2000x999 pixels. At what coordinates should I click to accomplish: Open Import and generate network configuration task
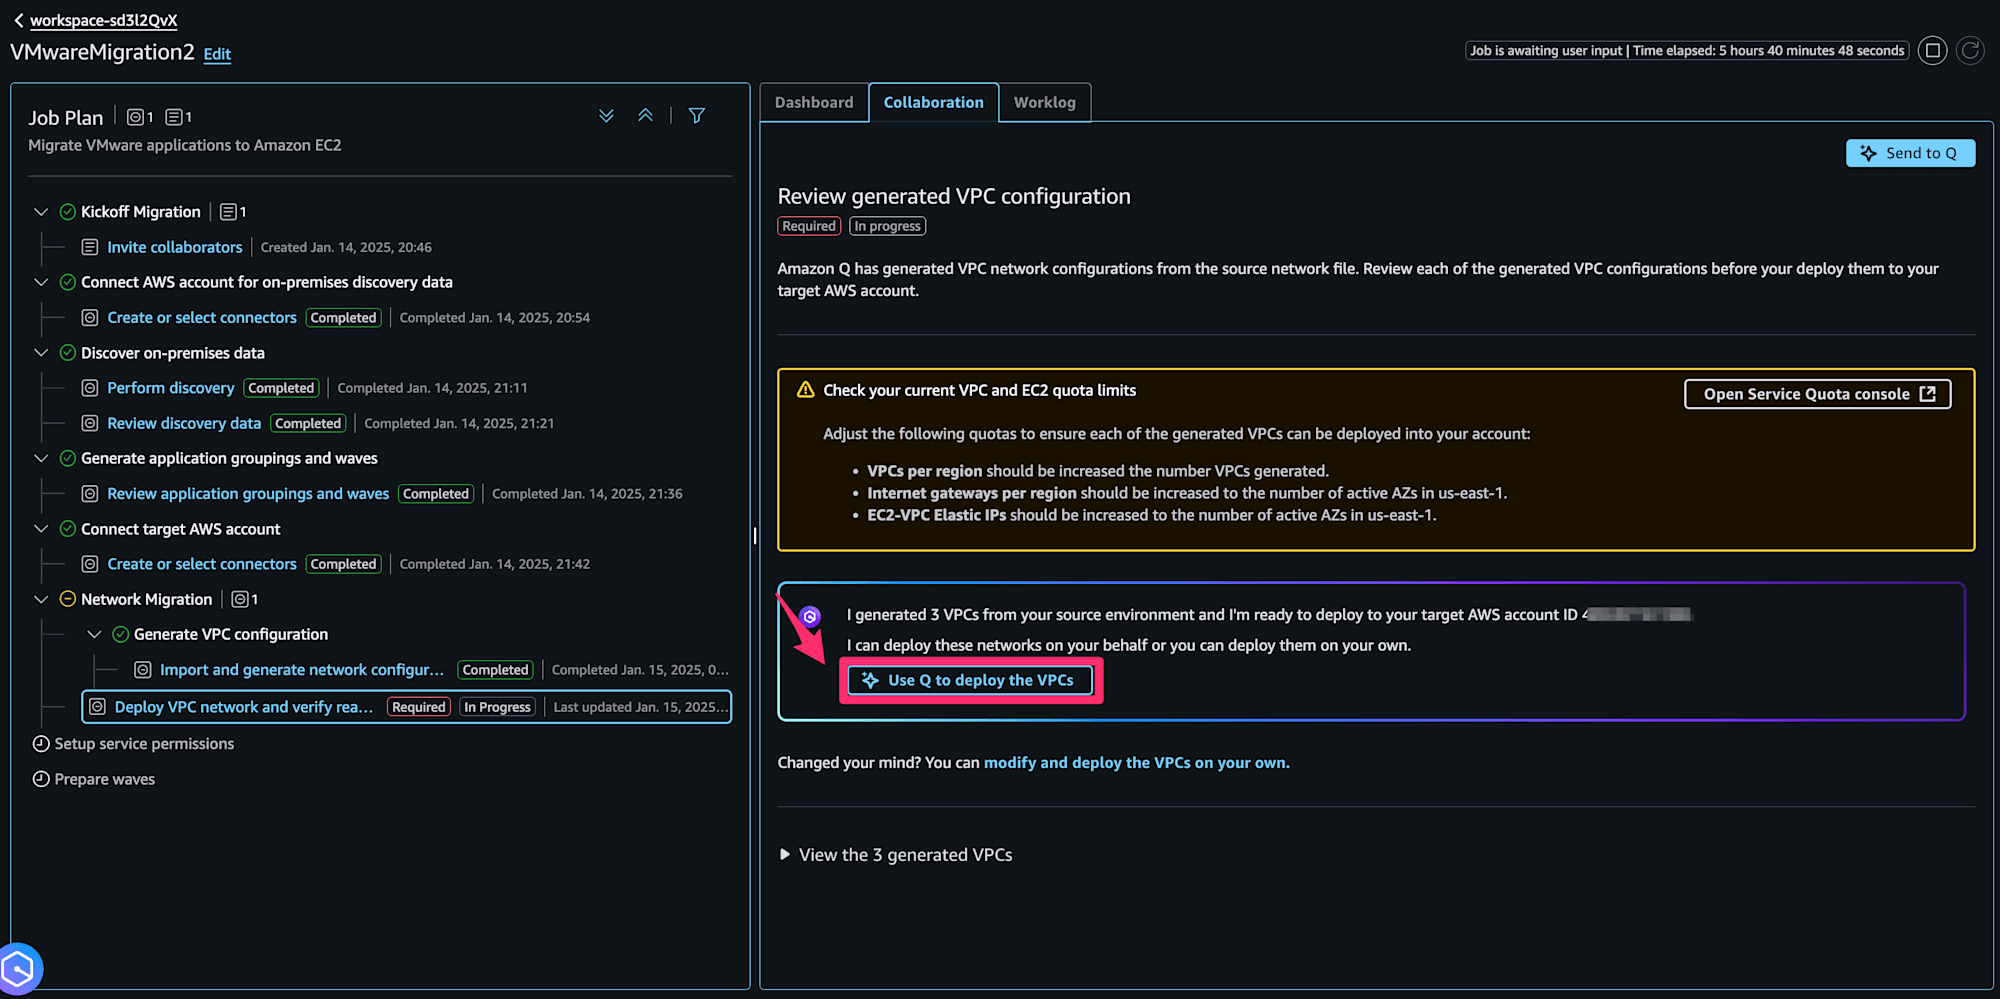(x=302, y=670)
